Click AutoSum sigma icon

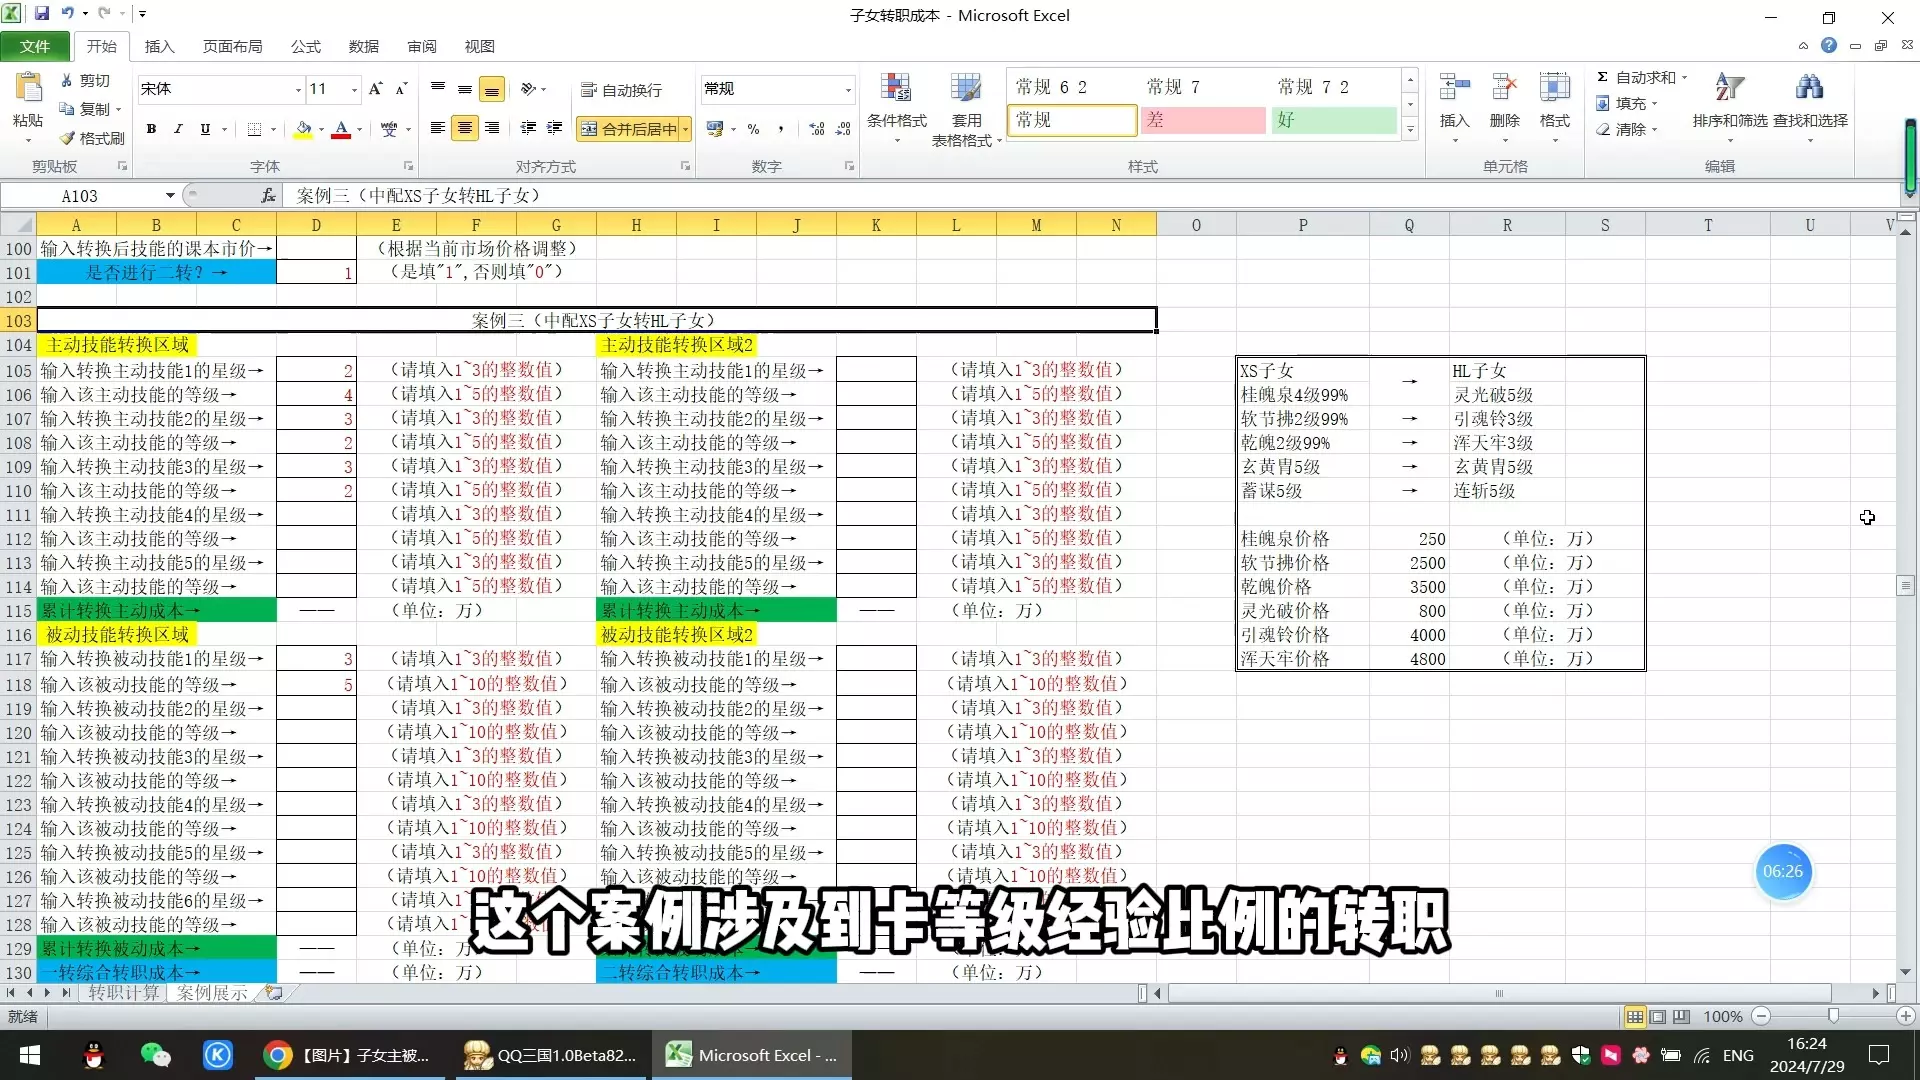tap(1602, 78)
